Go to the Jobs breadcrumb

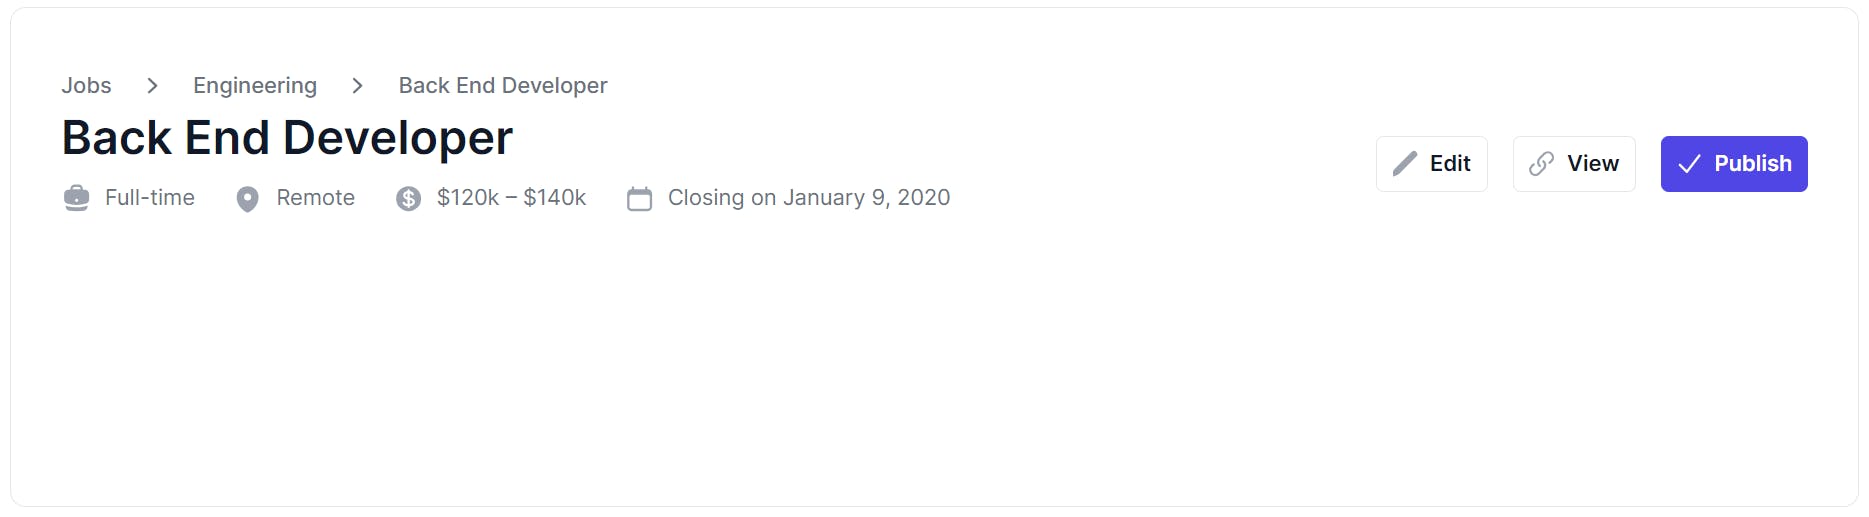click(86, 86)
